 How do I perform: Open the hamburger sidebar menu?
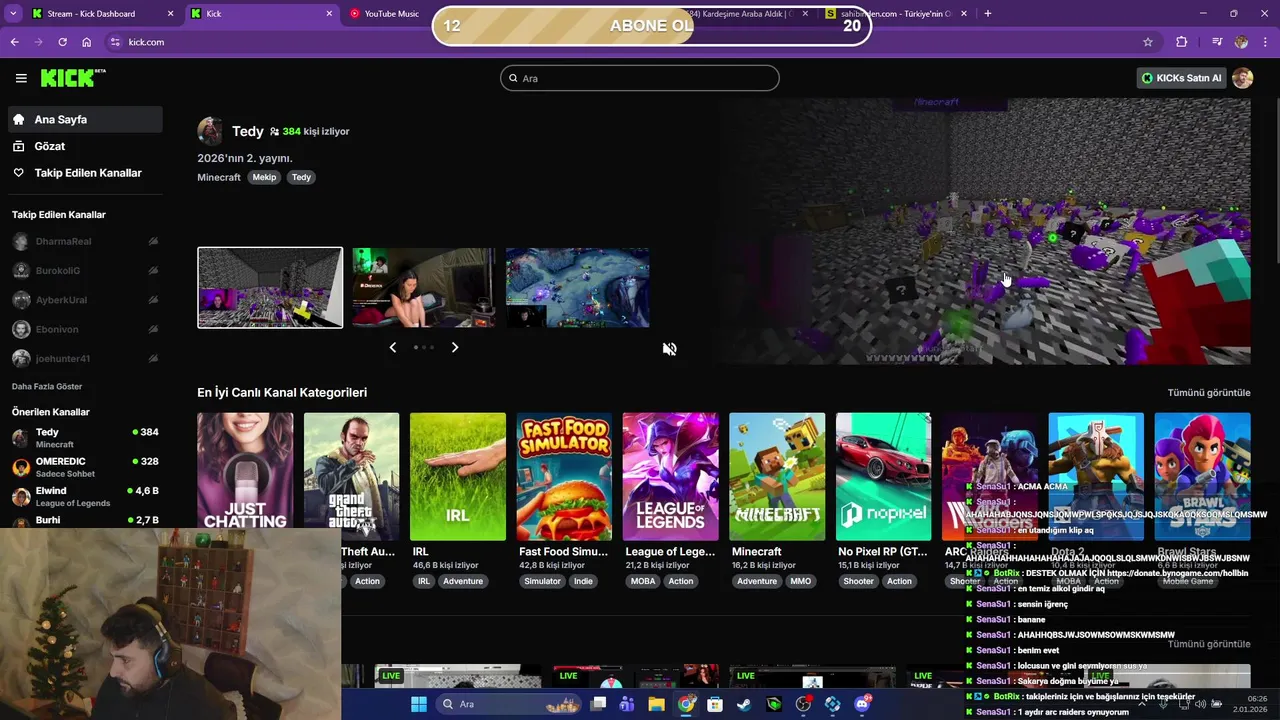pos(21,78)
